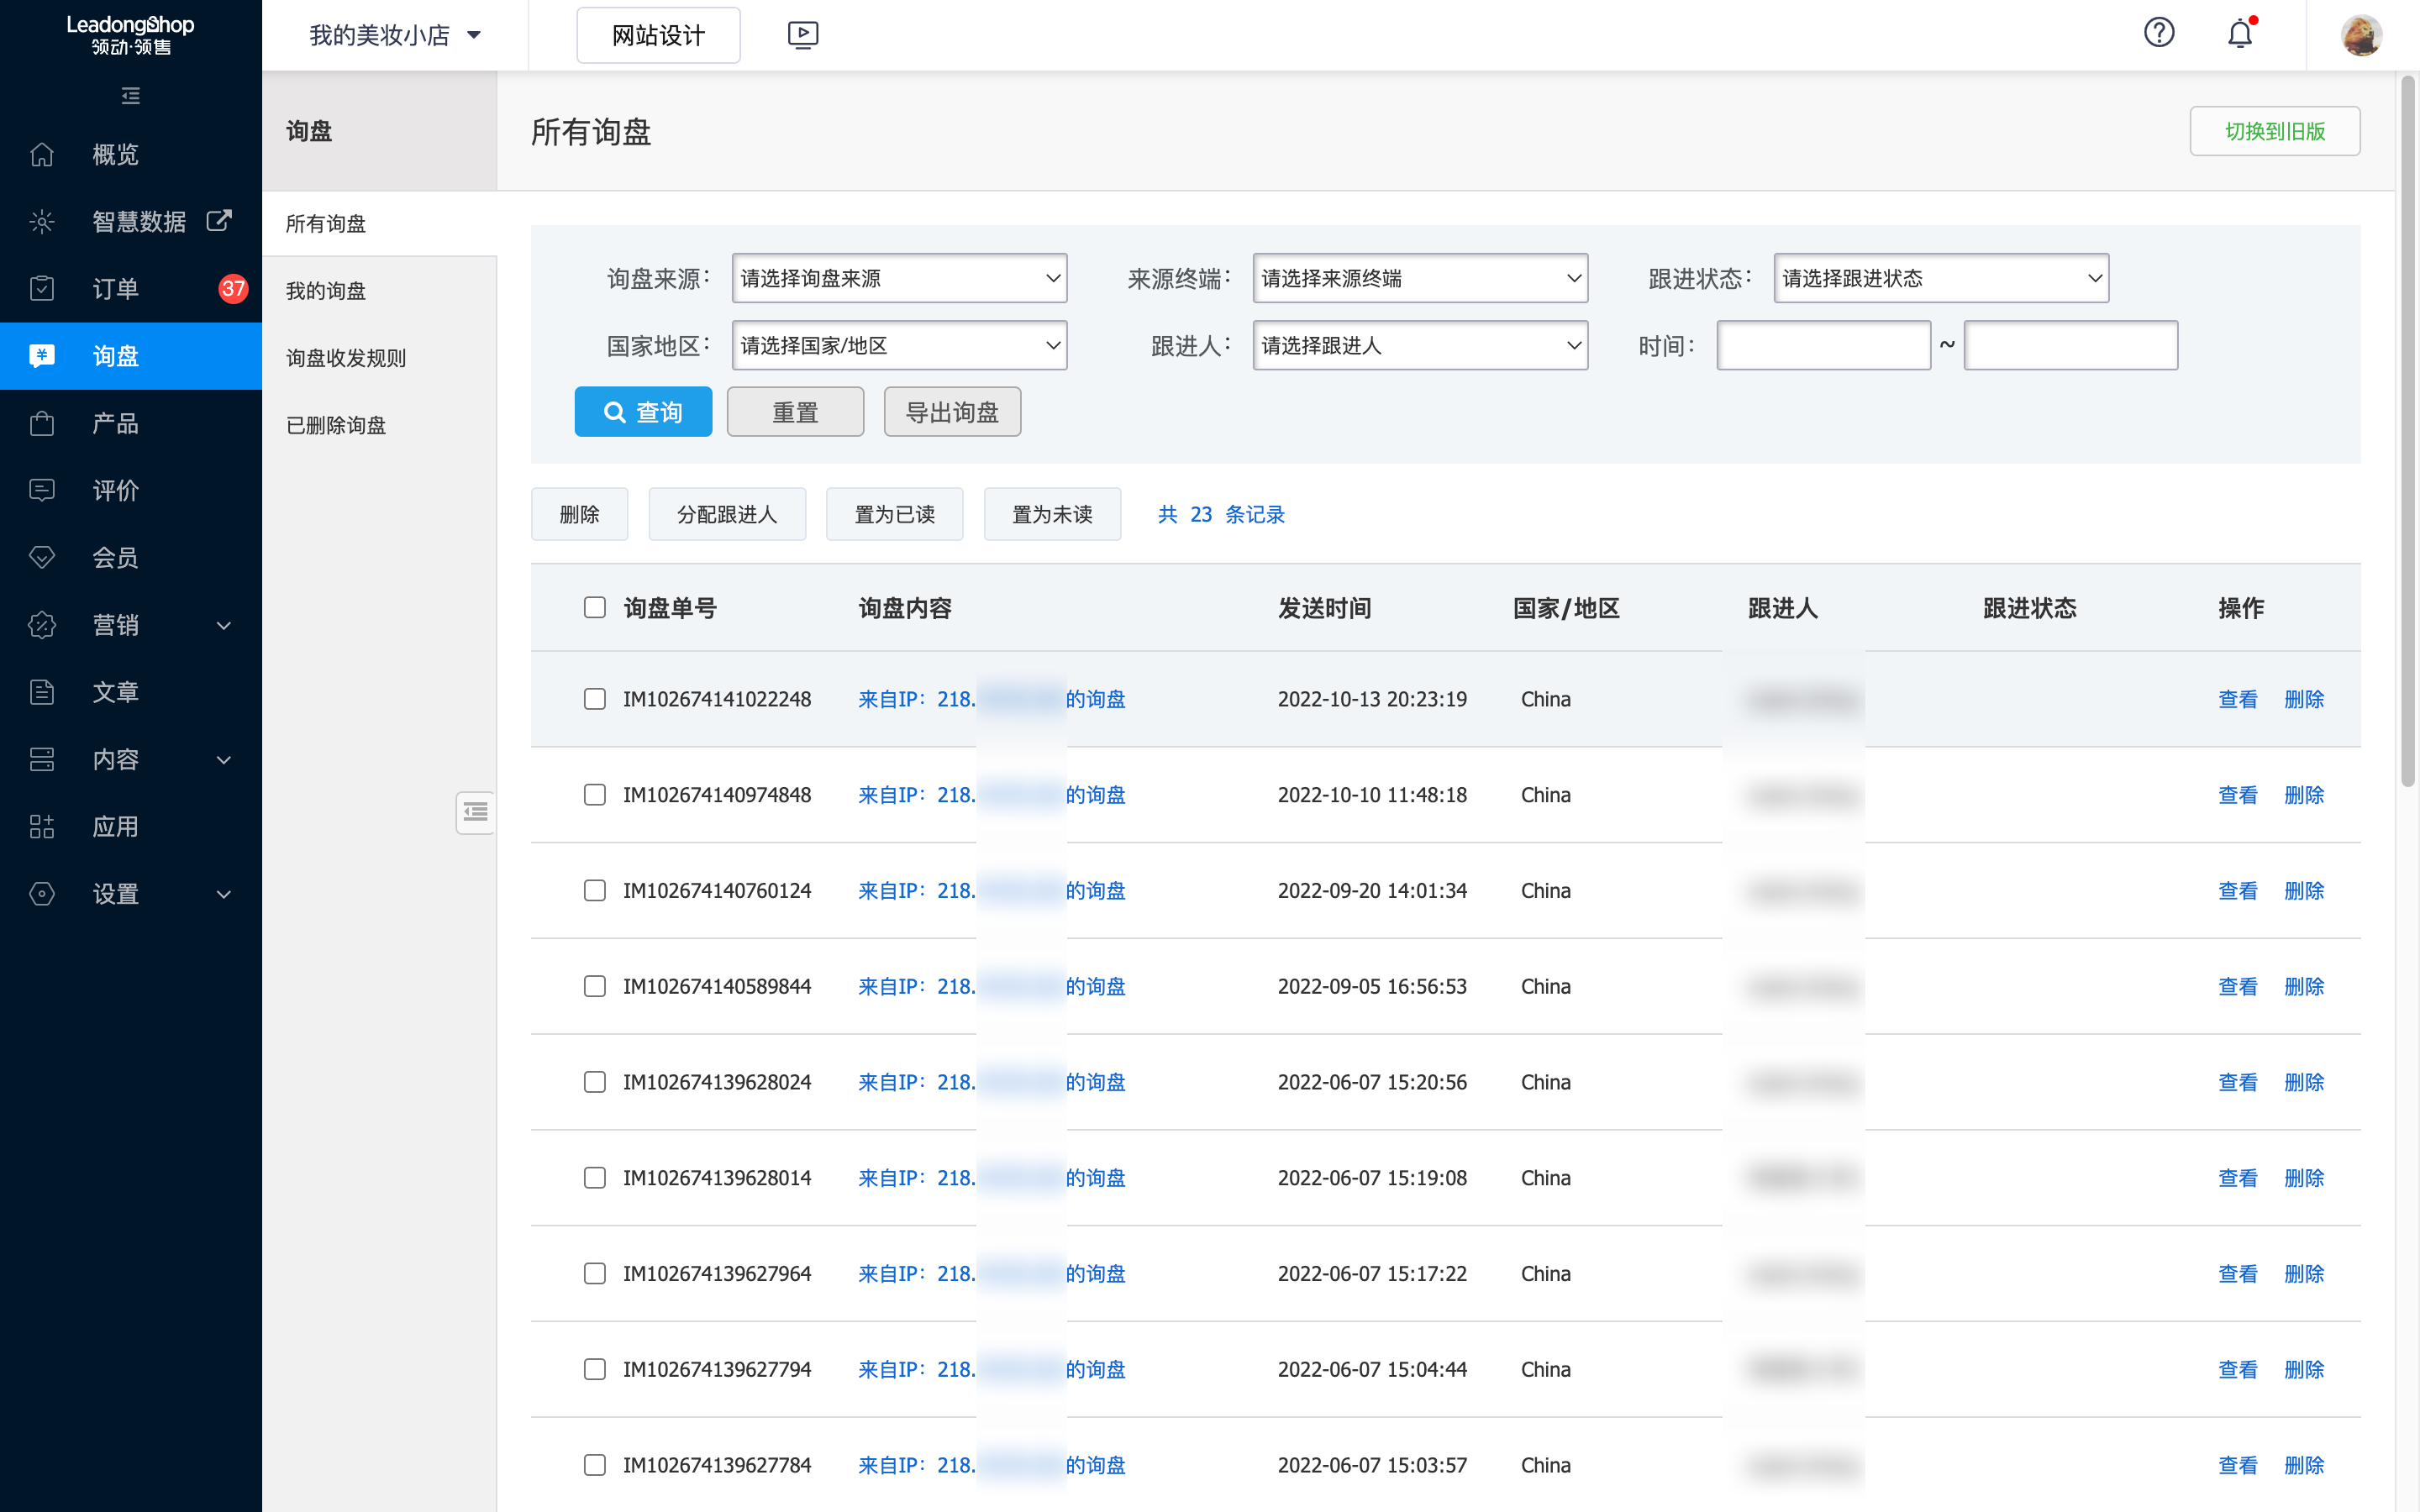Click the notification bell icon
2420x1512 pixels.
[x=2240, y=33]
